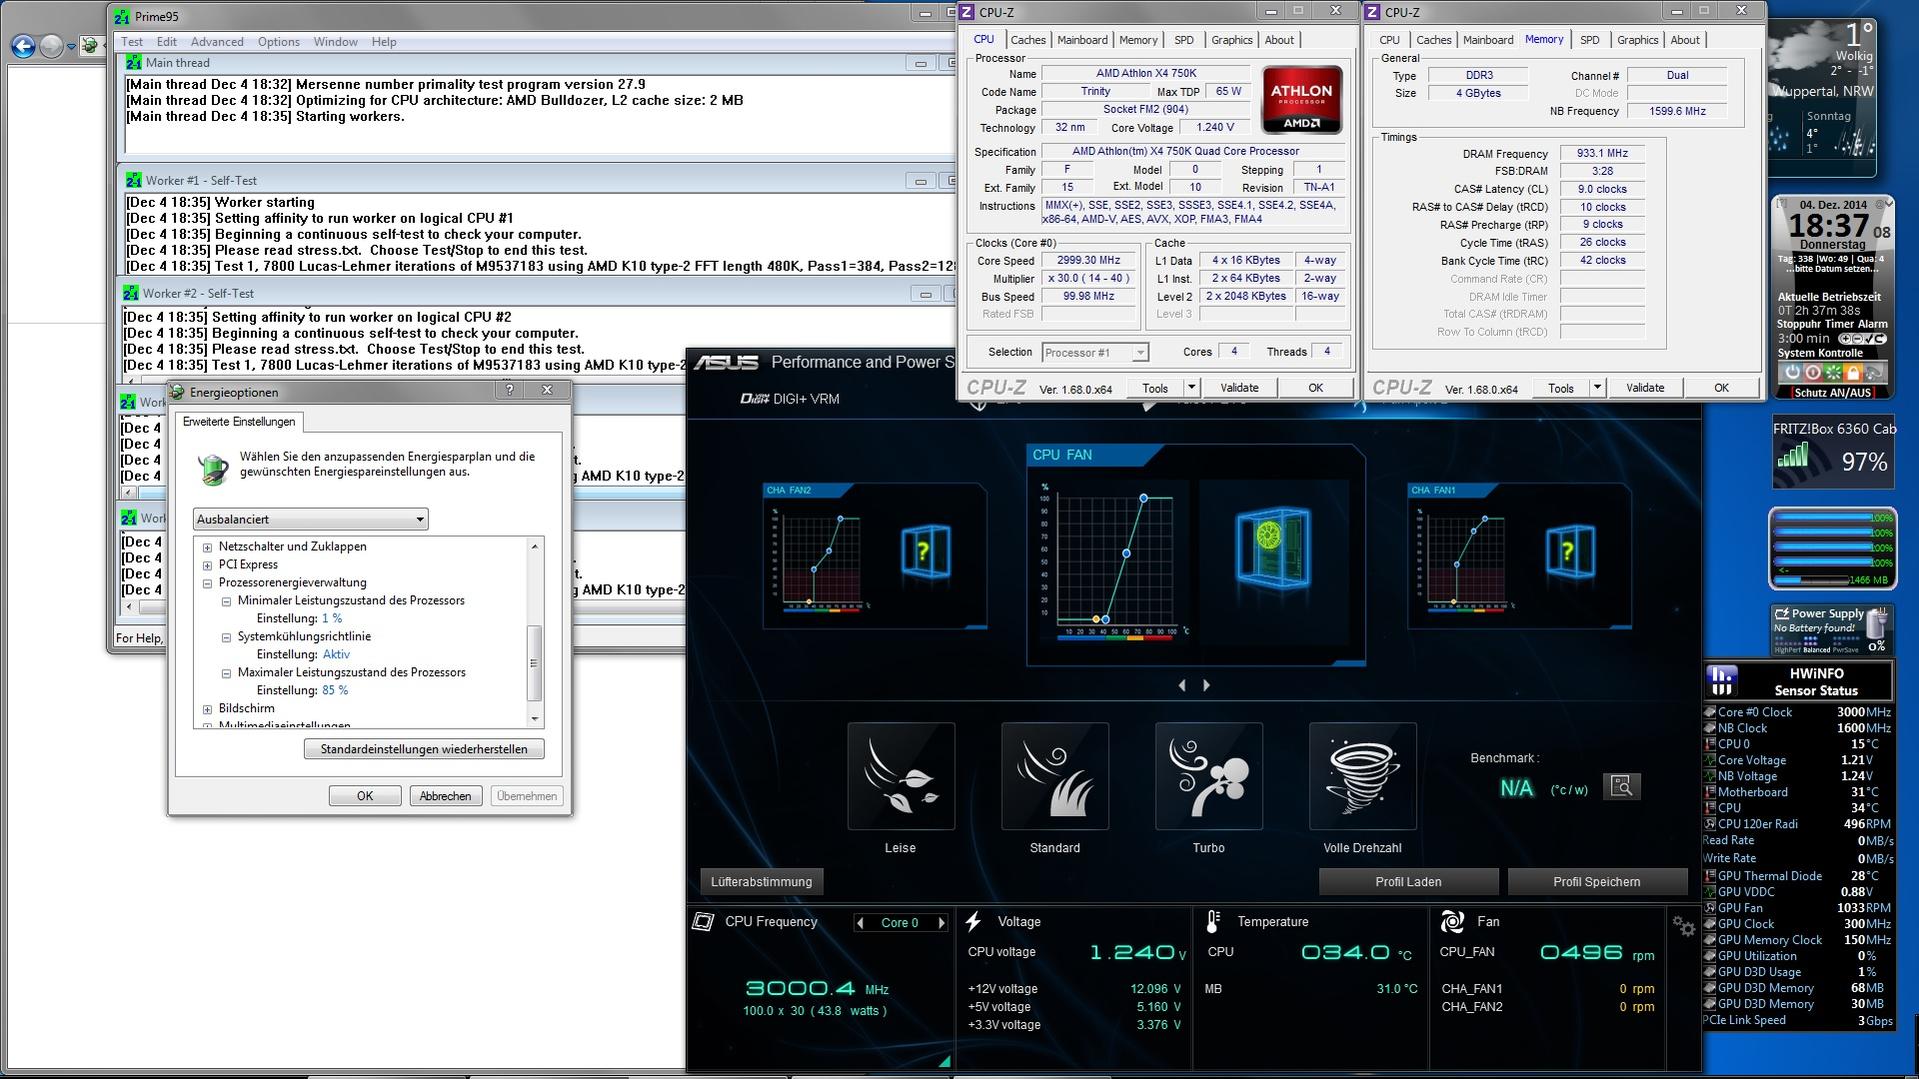Open Prime95 Test menu

132,42
